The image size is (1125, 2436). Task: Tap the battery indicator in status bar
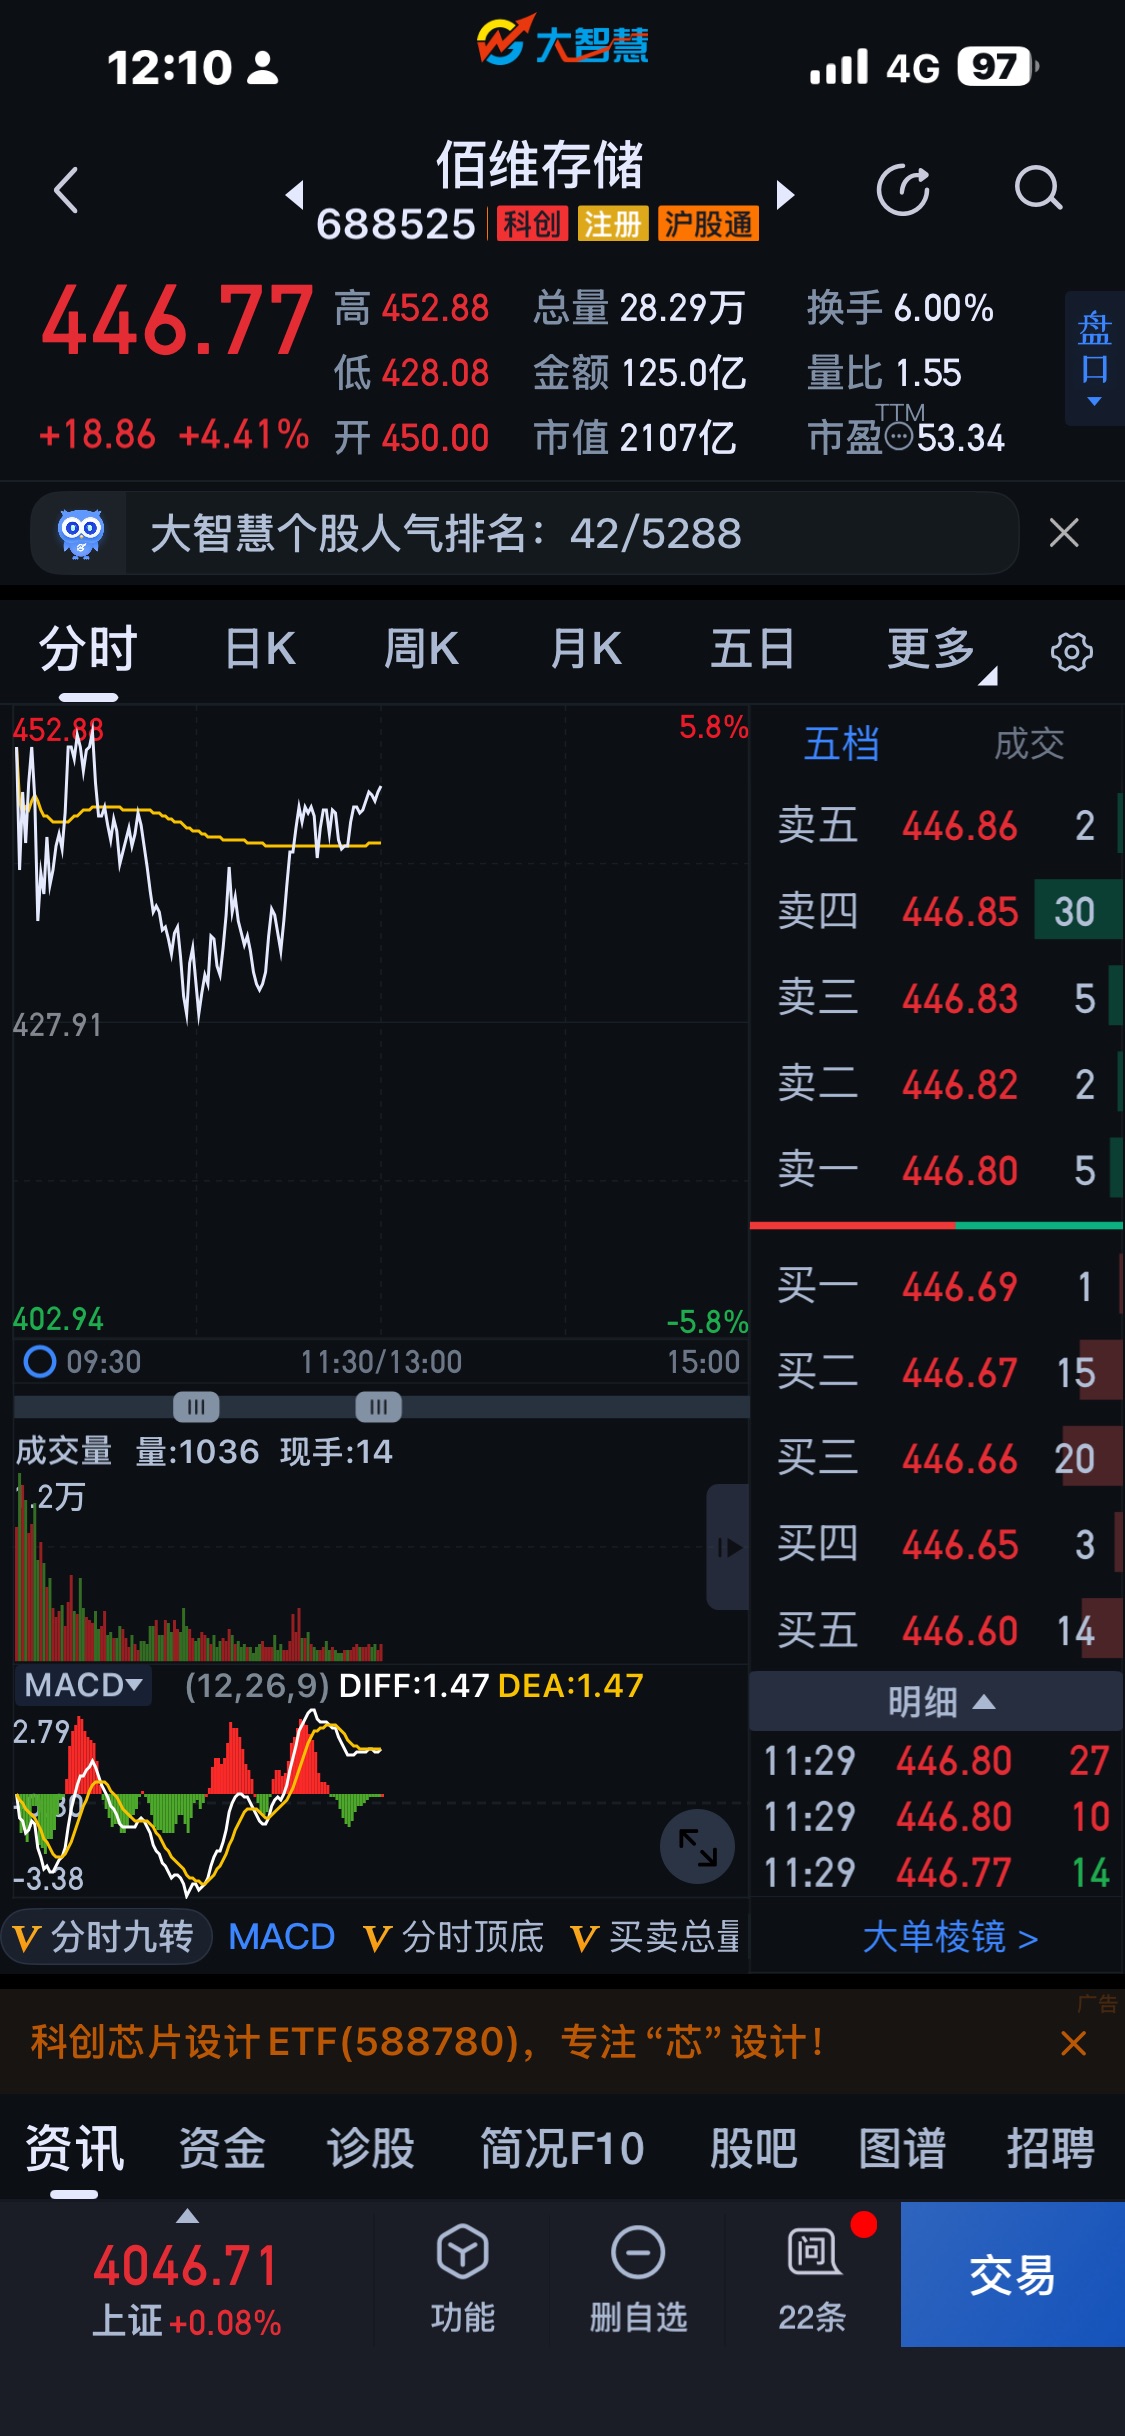click(x=998, y=67)
